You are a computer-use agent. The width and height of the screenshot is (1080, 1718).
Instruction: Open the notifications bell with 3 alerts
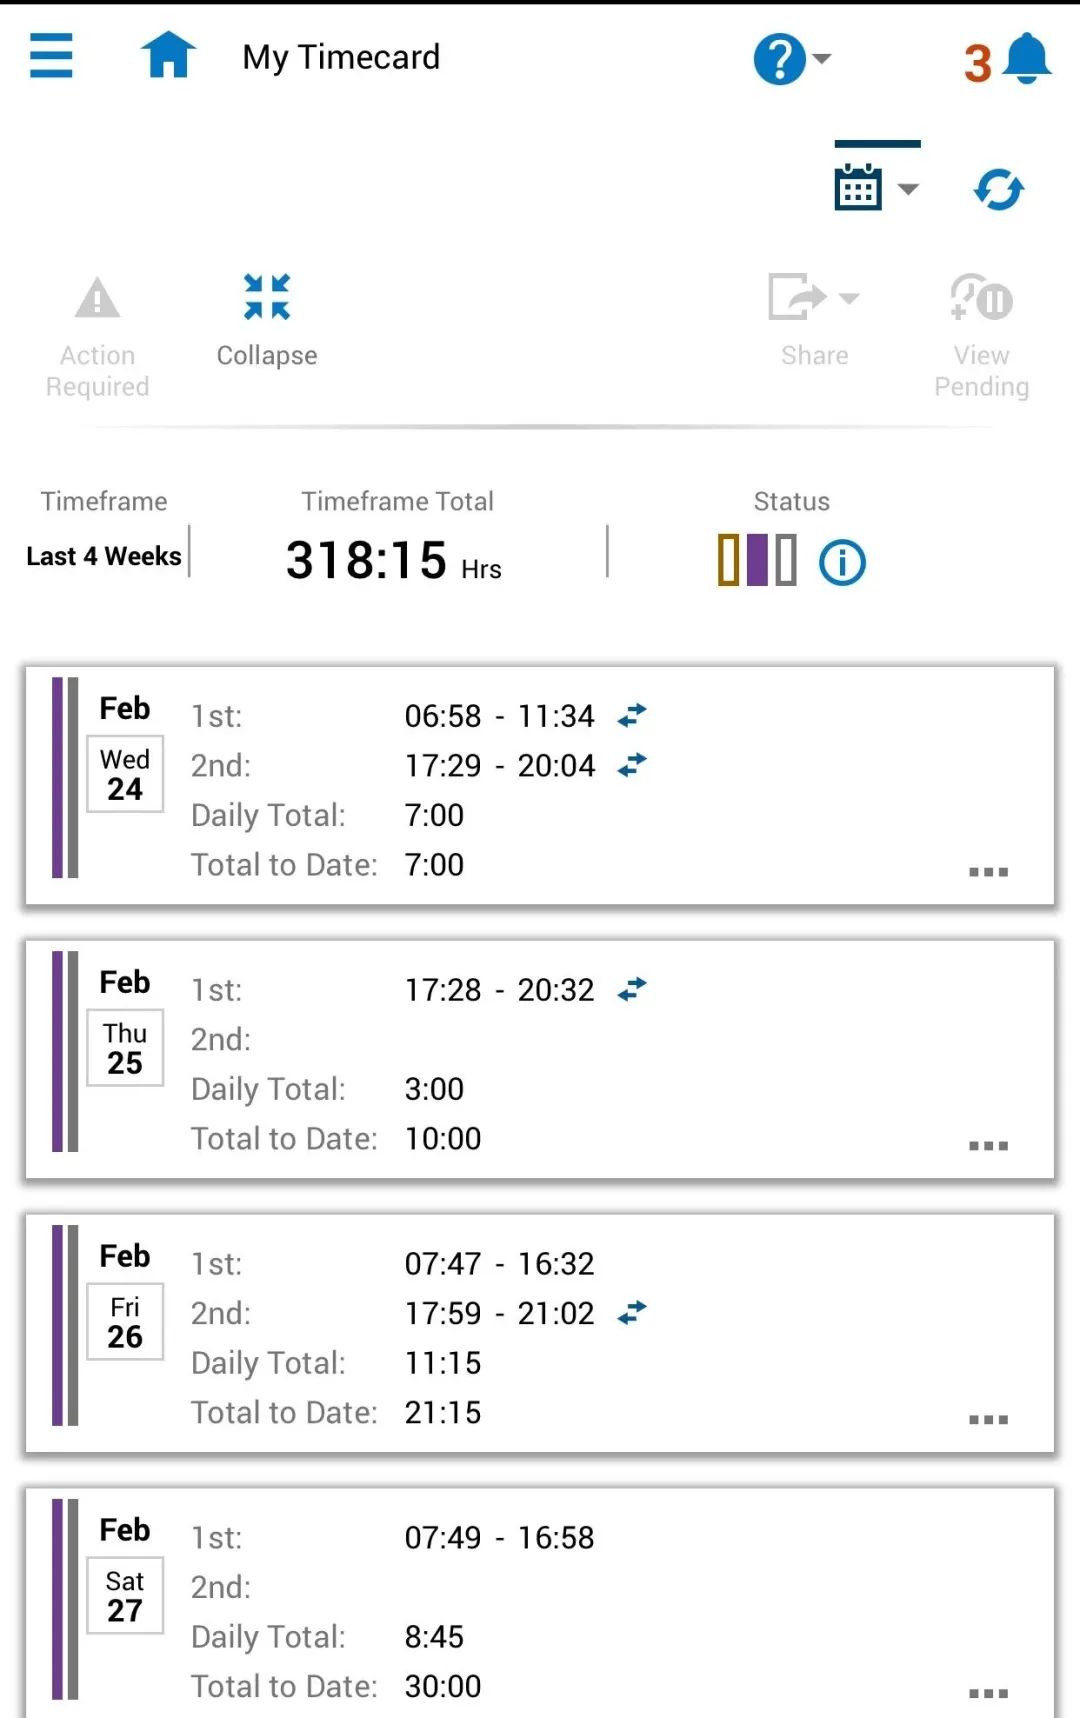(1008, 60)
